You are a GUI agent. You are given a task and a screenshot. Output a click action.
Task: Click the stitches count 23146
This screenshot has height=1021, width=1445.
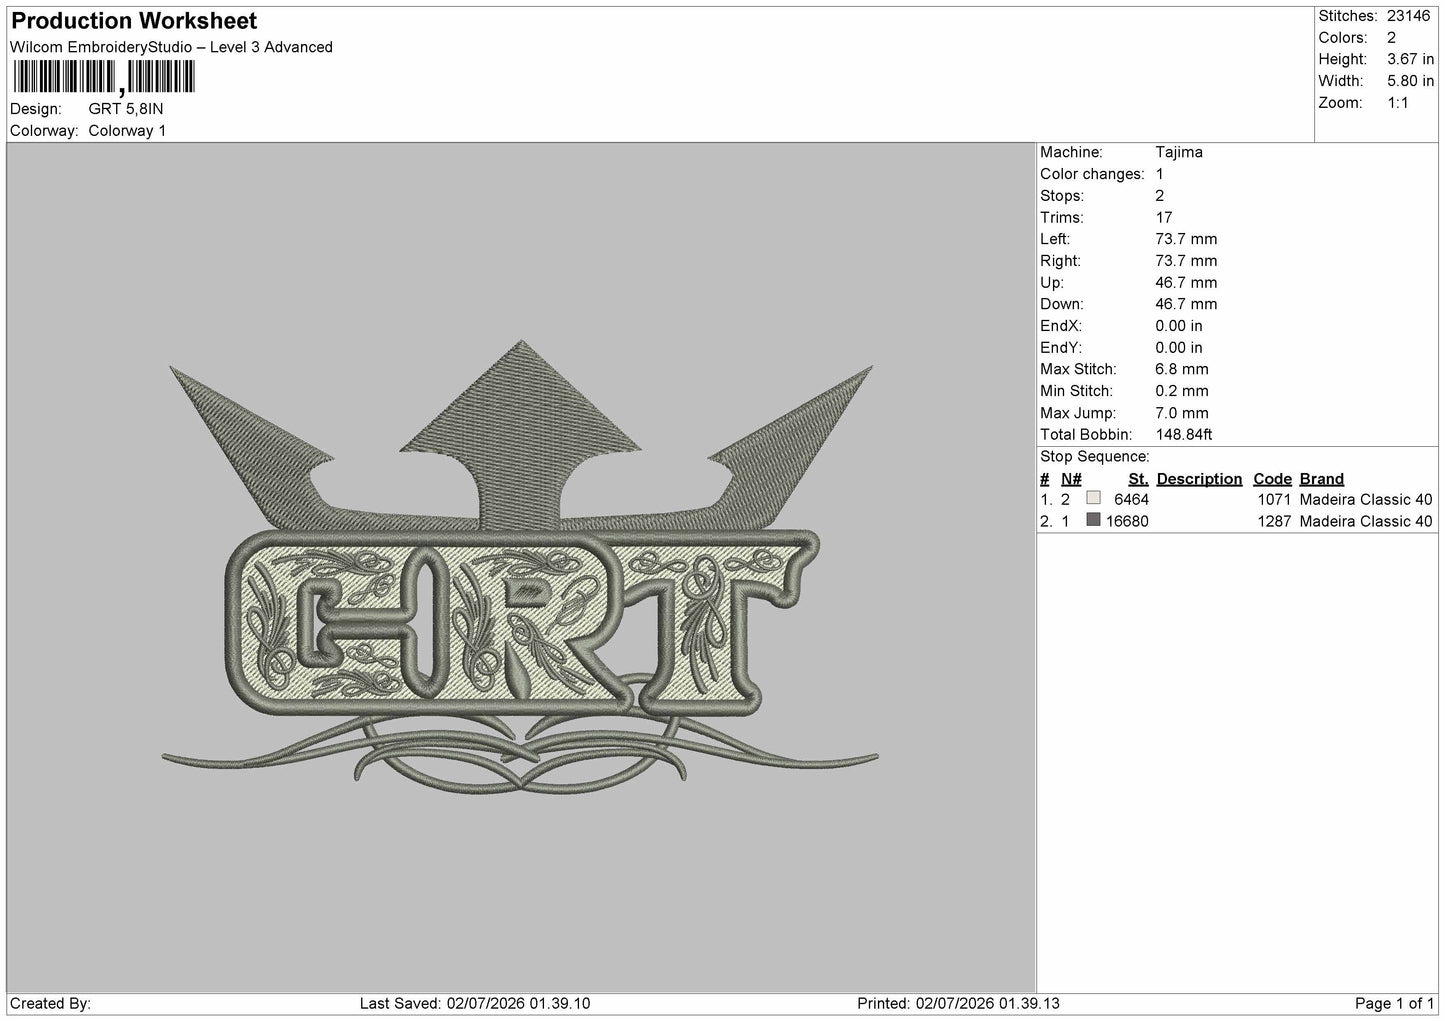(x=1410, y=16)
